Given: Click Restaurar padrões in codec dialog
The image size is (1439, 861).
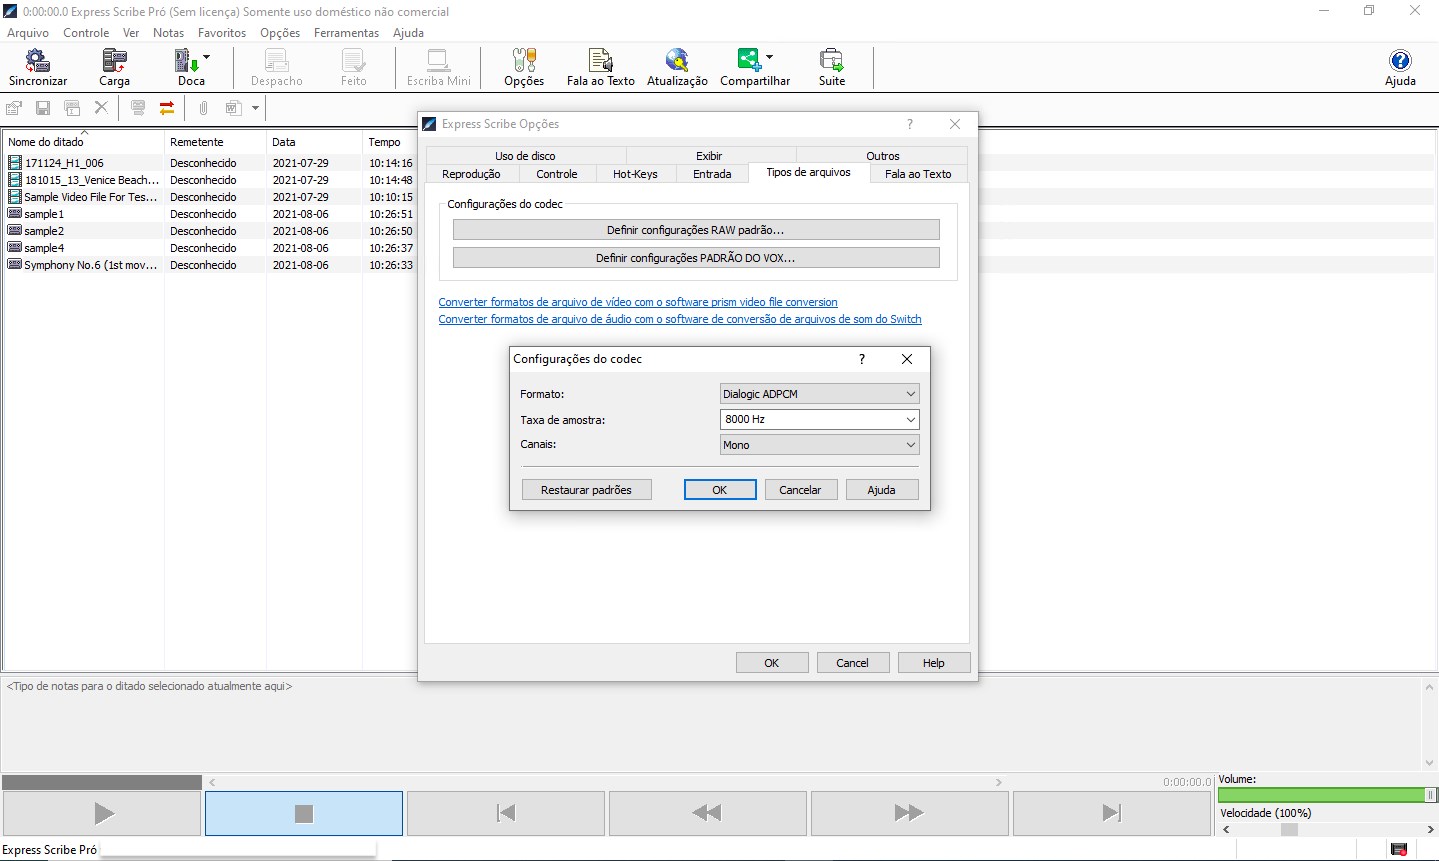Looking at the screenshot, I should (586, 490).
